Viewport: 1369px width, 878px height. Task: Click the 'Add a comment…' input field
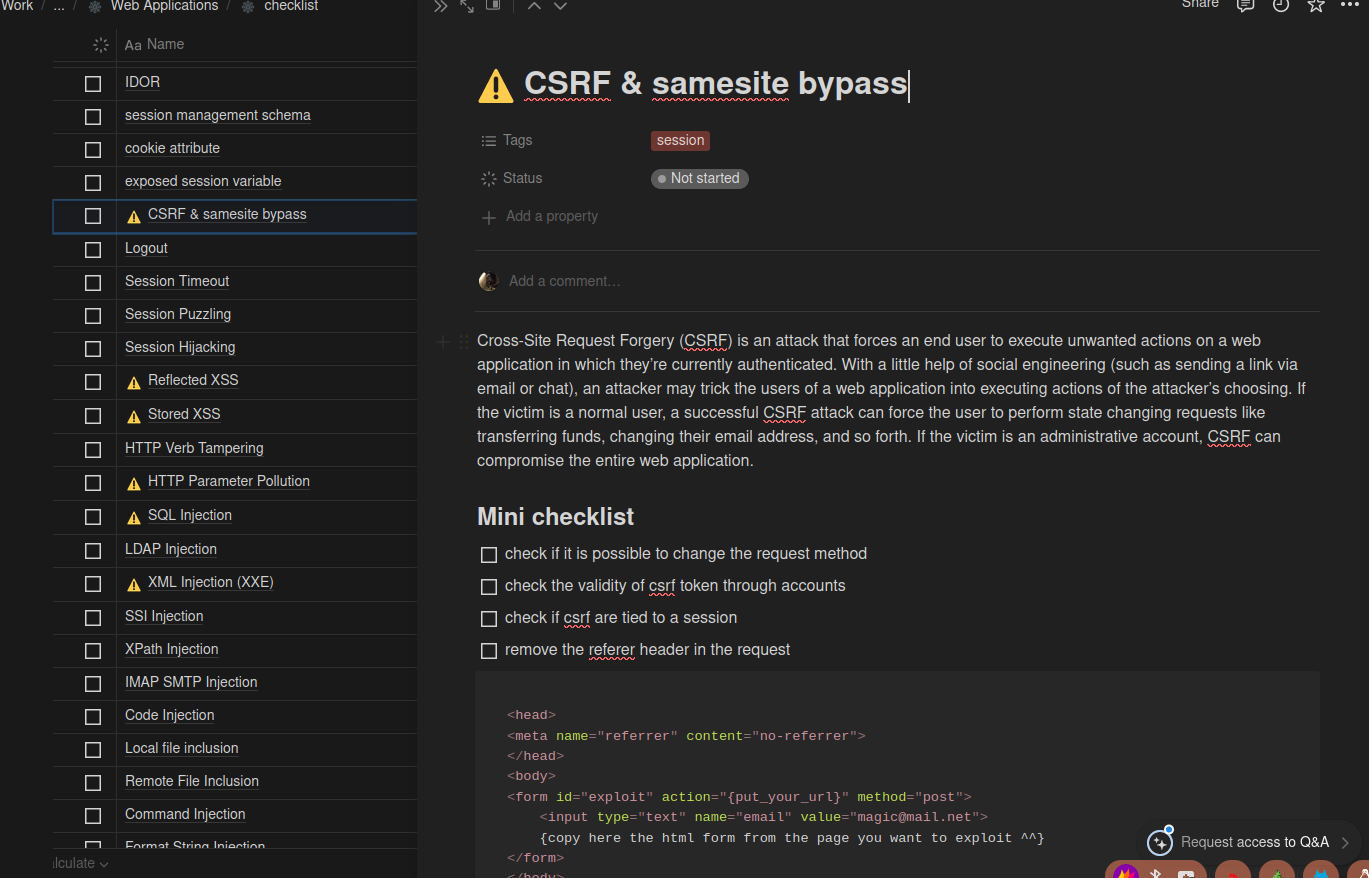tap(564, 281)
